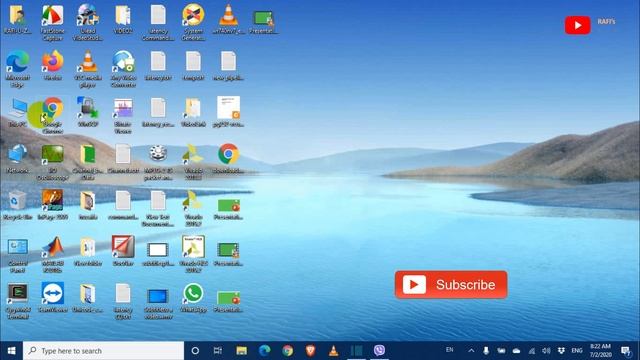Launch the WinSCP shortcut
Image resolution: width=640 pixels, height=360 pixels.
click(87, 112)
